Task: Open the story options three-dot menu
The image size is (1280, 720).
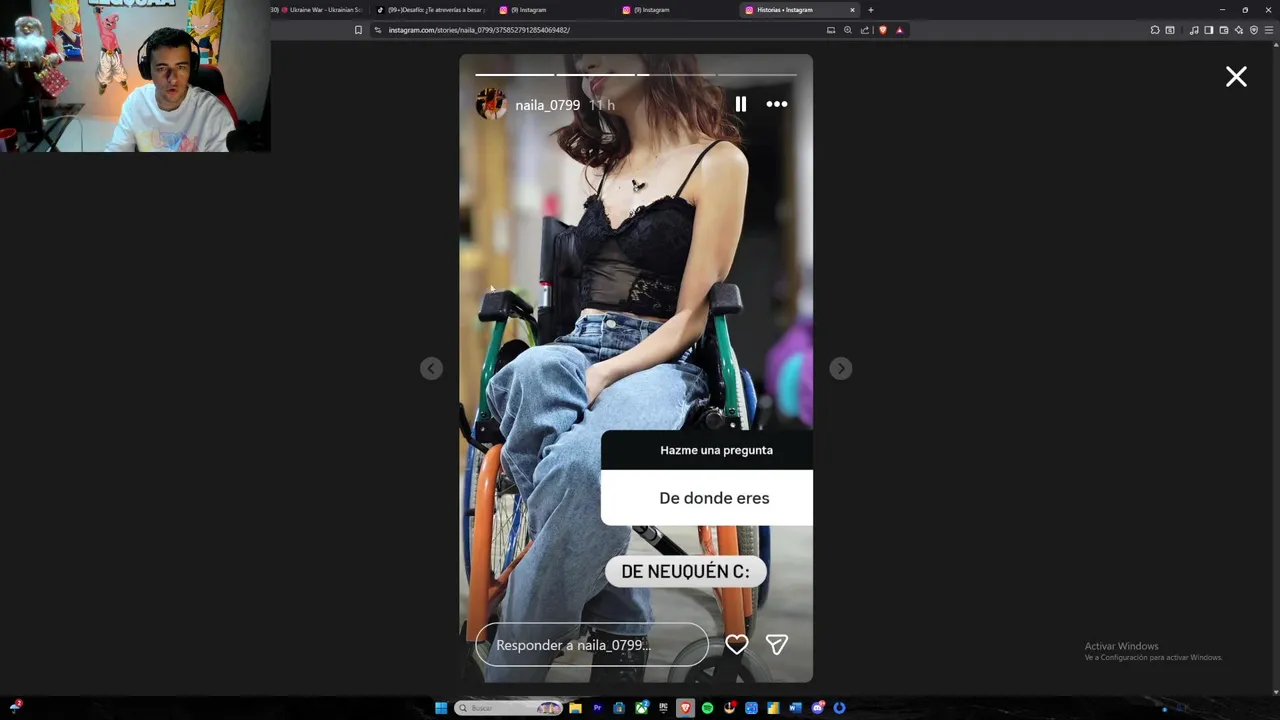Action: tap(777, 104)
